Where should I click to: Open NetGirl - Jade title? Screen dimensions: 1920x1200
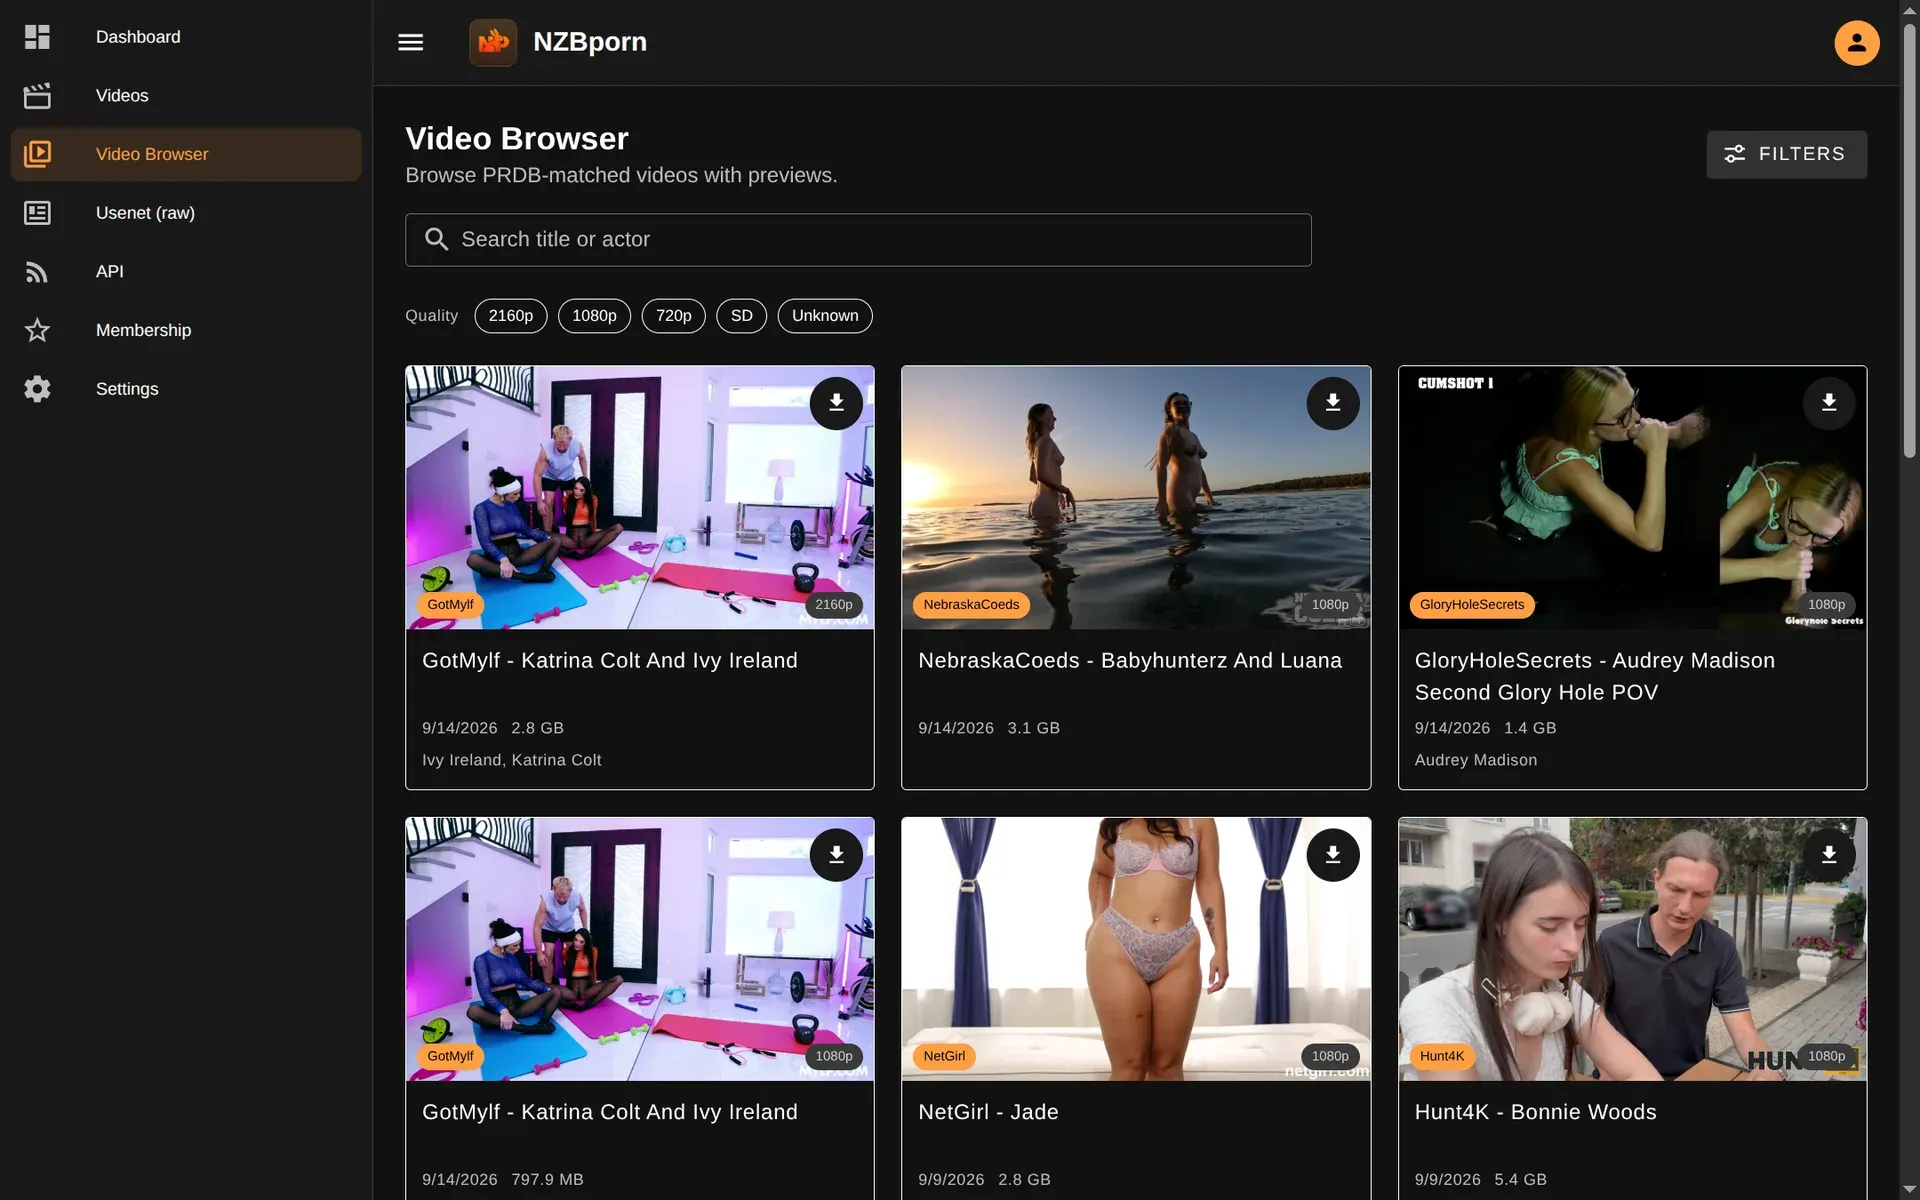pos(988,1112)
